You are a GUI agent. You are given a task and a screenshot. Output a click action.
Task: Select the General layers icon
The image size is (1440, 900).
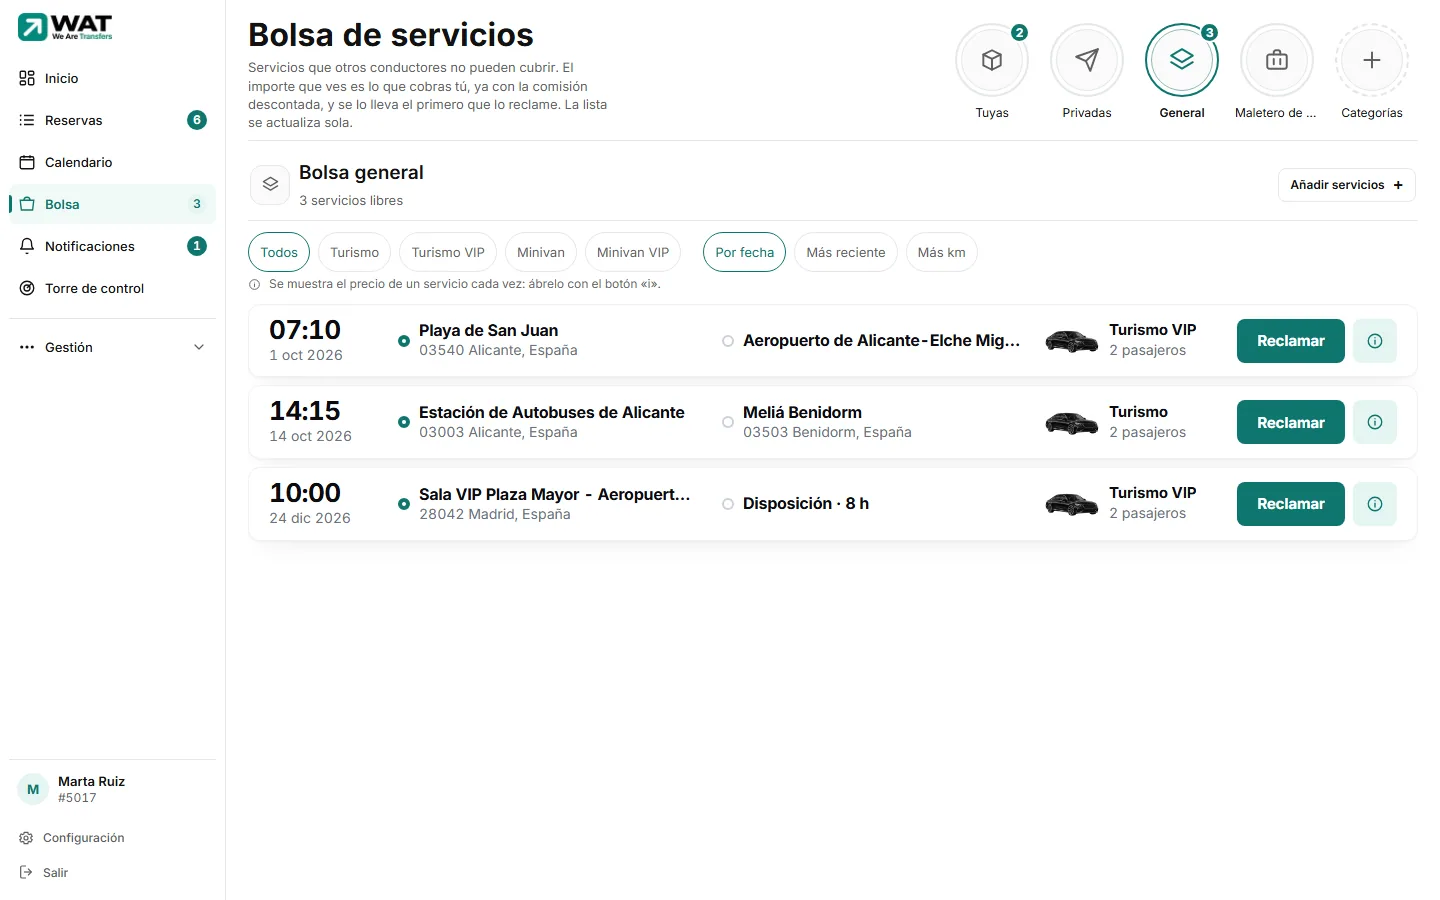point(1182,60)
